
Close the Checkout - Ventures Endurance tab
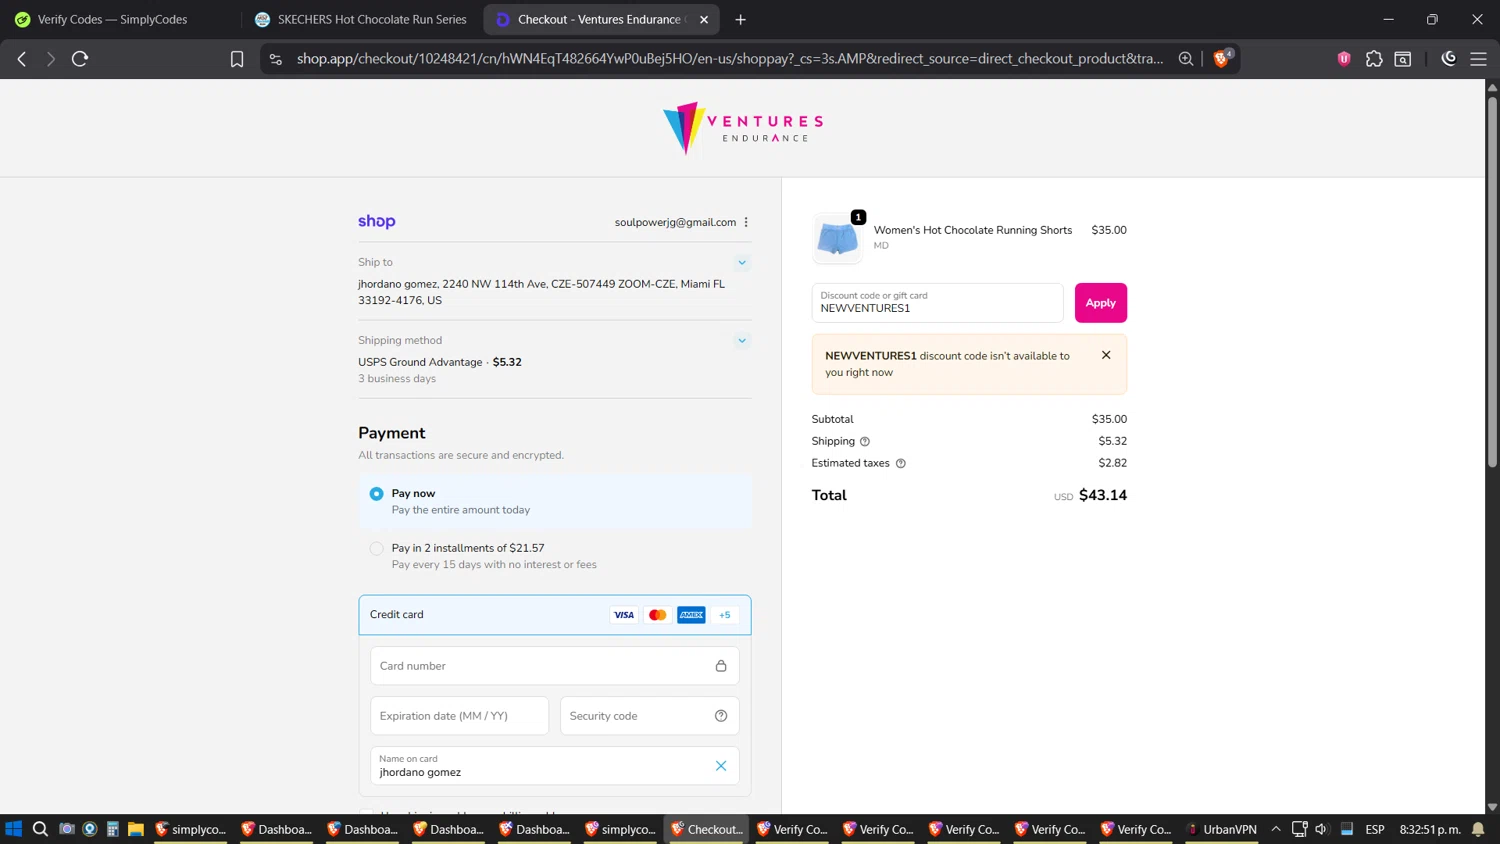tap(704, 19)
